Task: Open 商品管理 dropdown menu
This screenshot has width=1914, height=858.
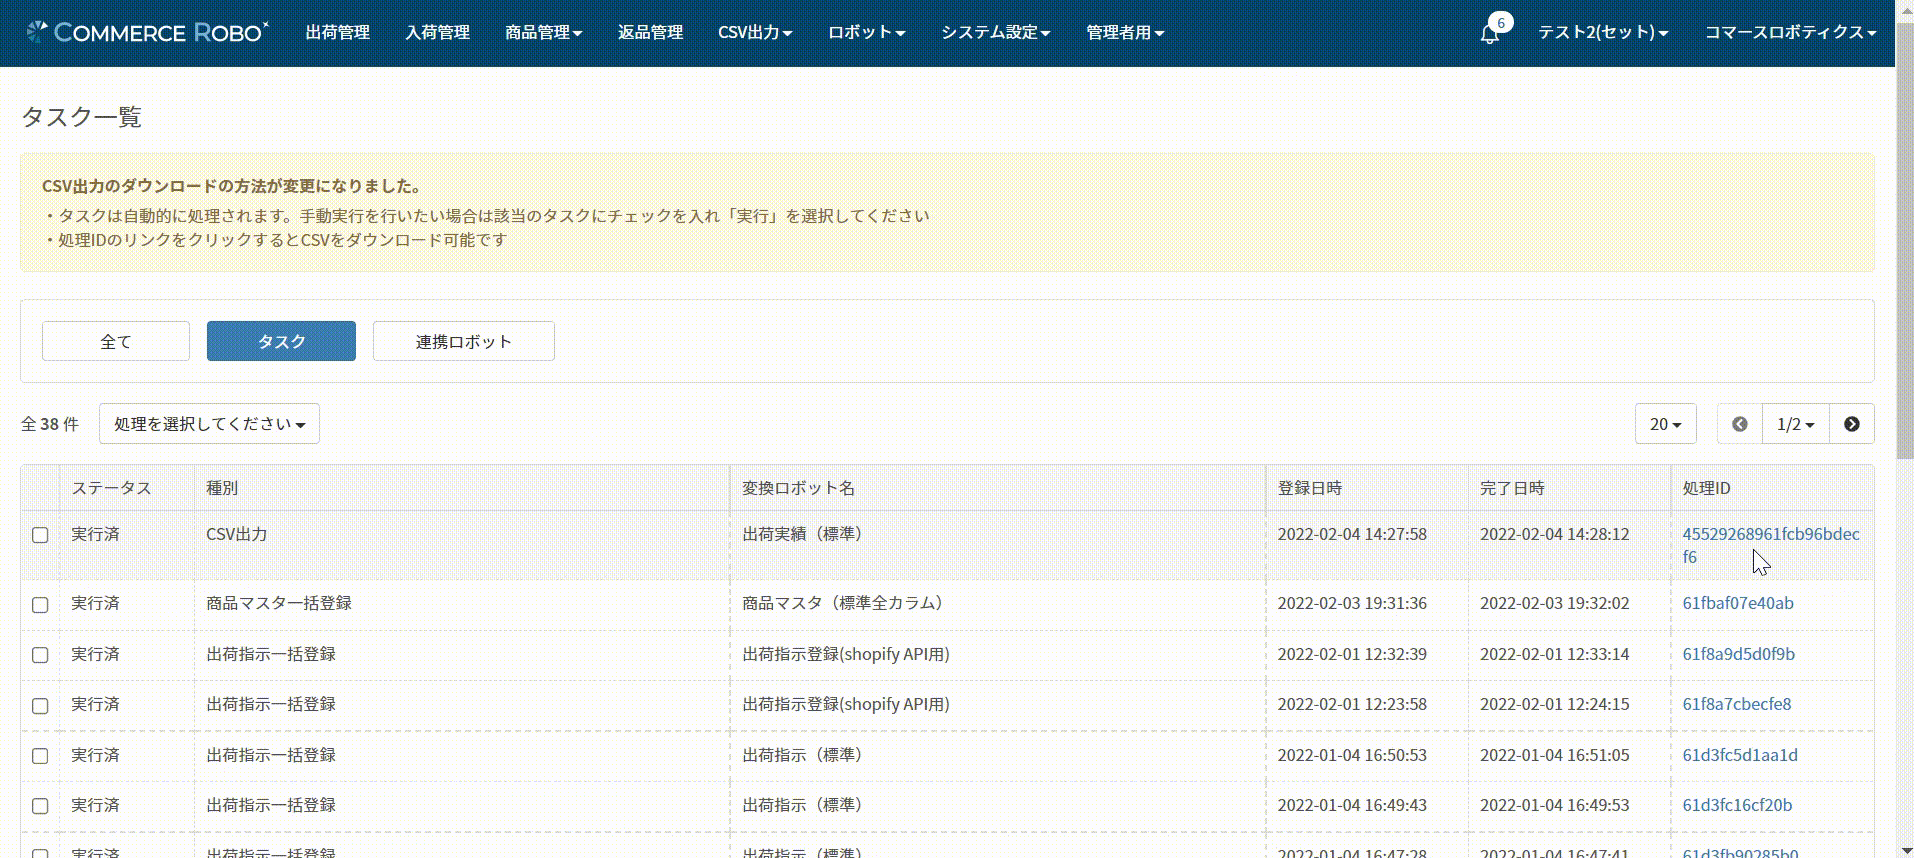Action: coord(543,33)
